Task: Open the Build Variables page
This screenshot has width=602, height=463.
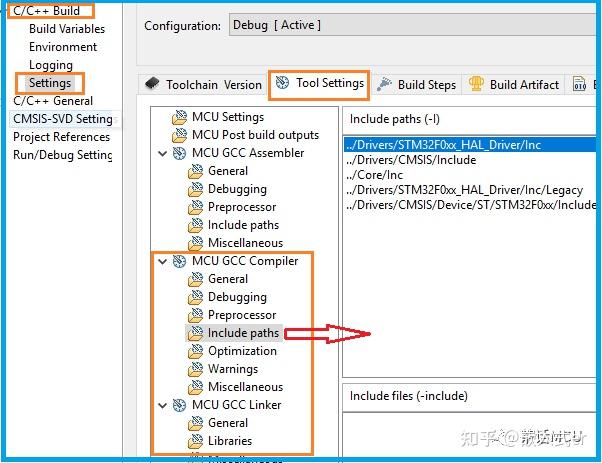Action: click(x=67, y=29)
